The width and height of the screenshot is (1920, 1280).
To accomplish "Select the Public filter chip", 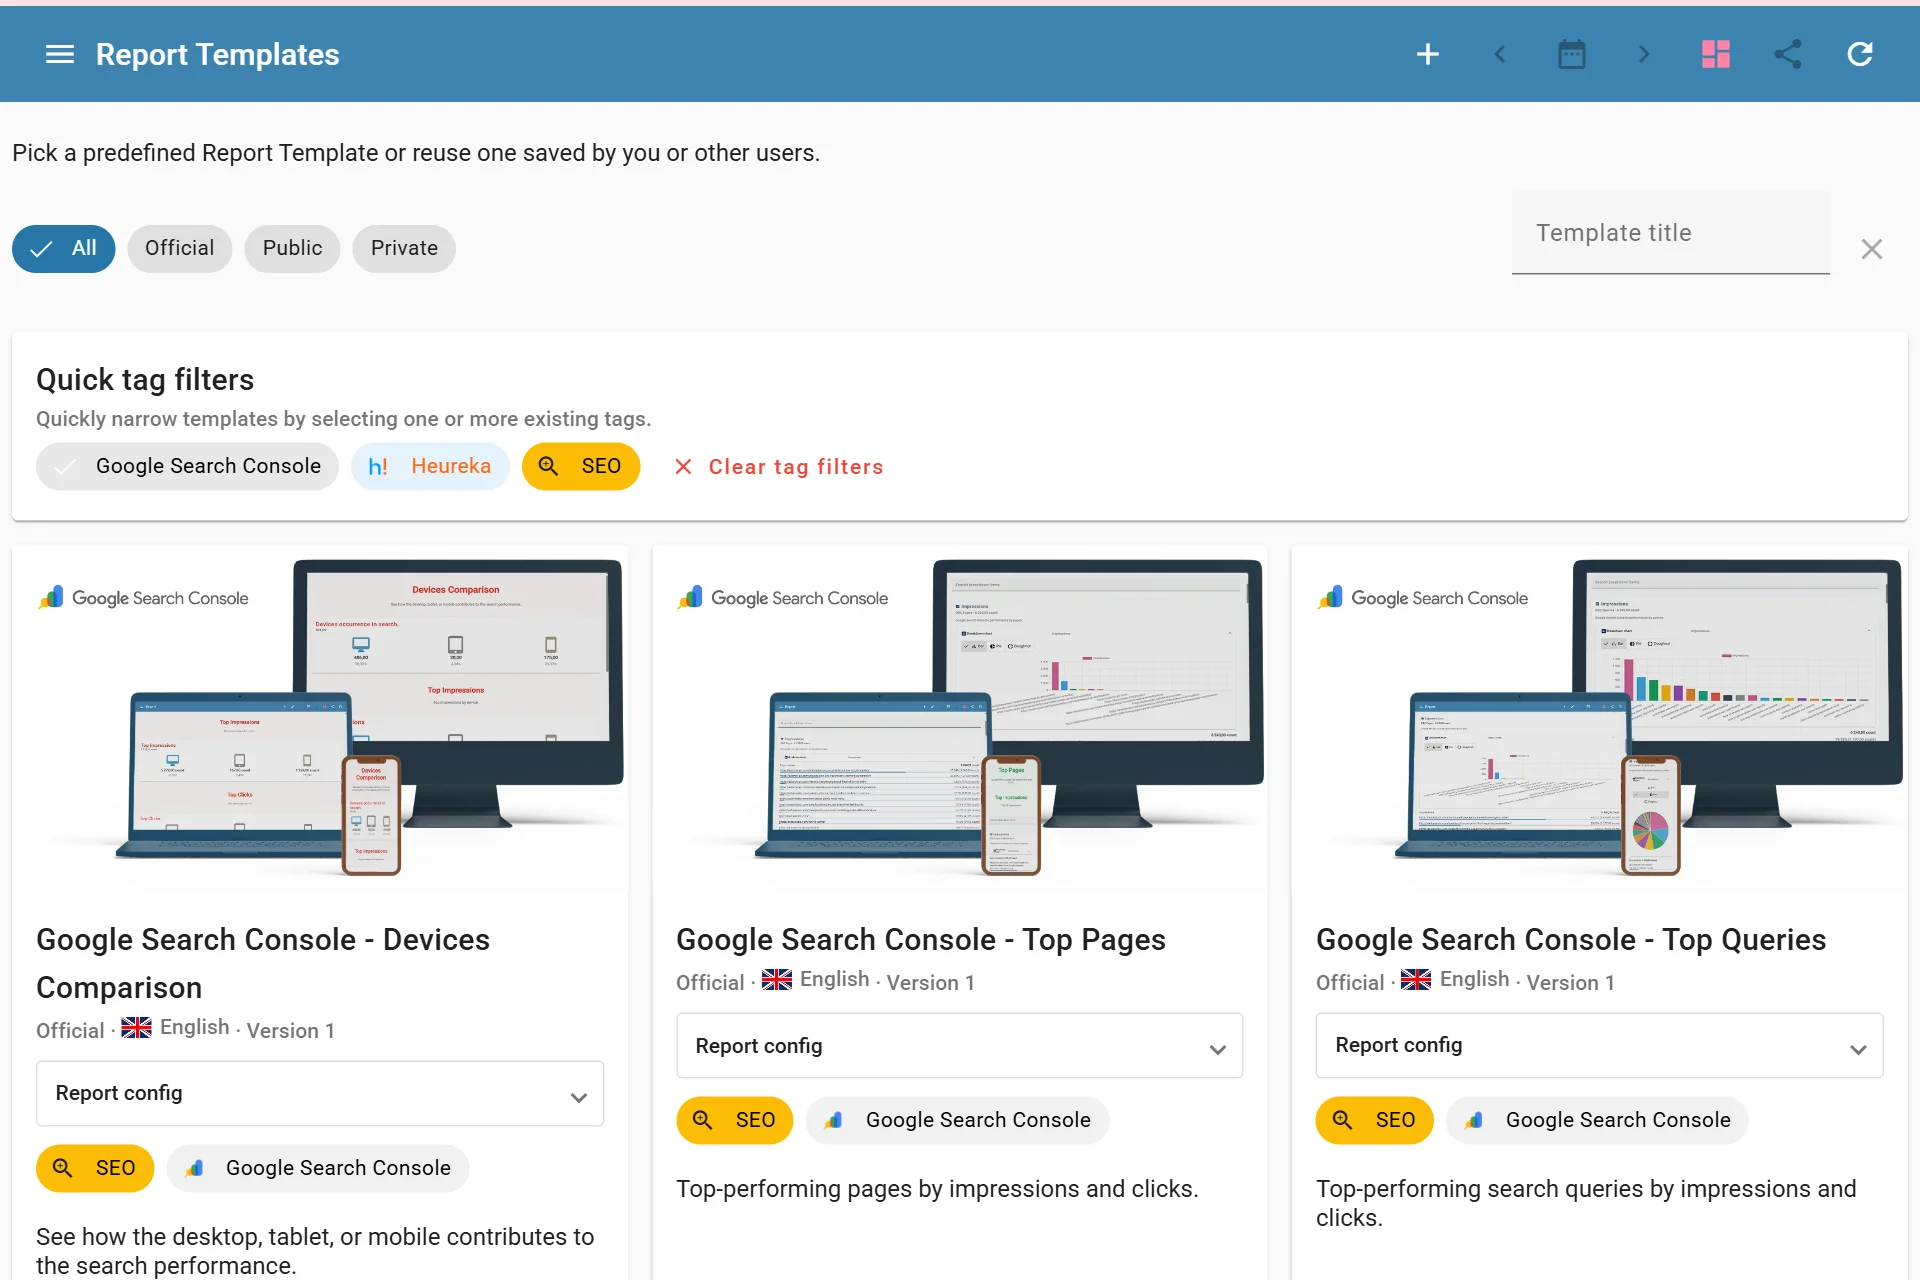I will (292, 248).
